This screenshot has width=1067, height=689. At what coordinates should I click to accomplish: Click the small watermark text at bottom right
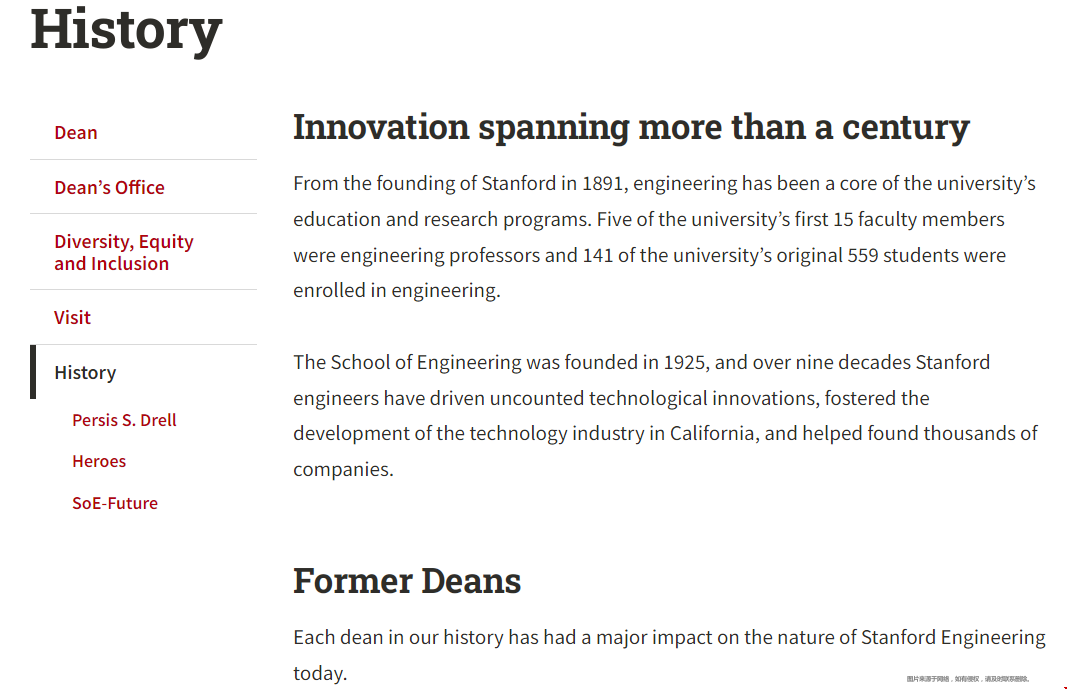click(967, 679)
